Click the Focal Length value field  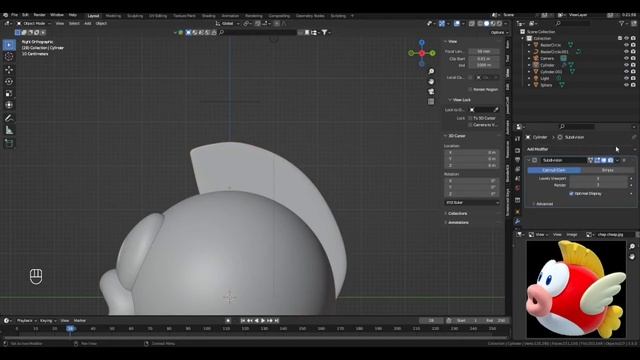tap(484, 52)
